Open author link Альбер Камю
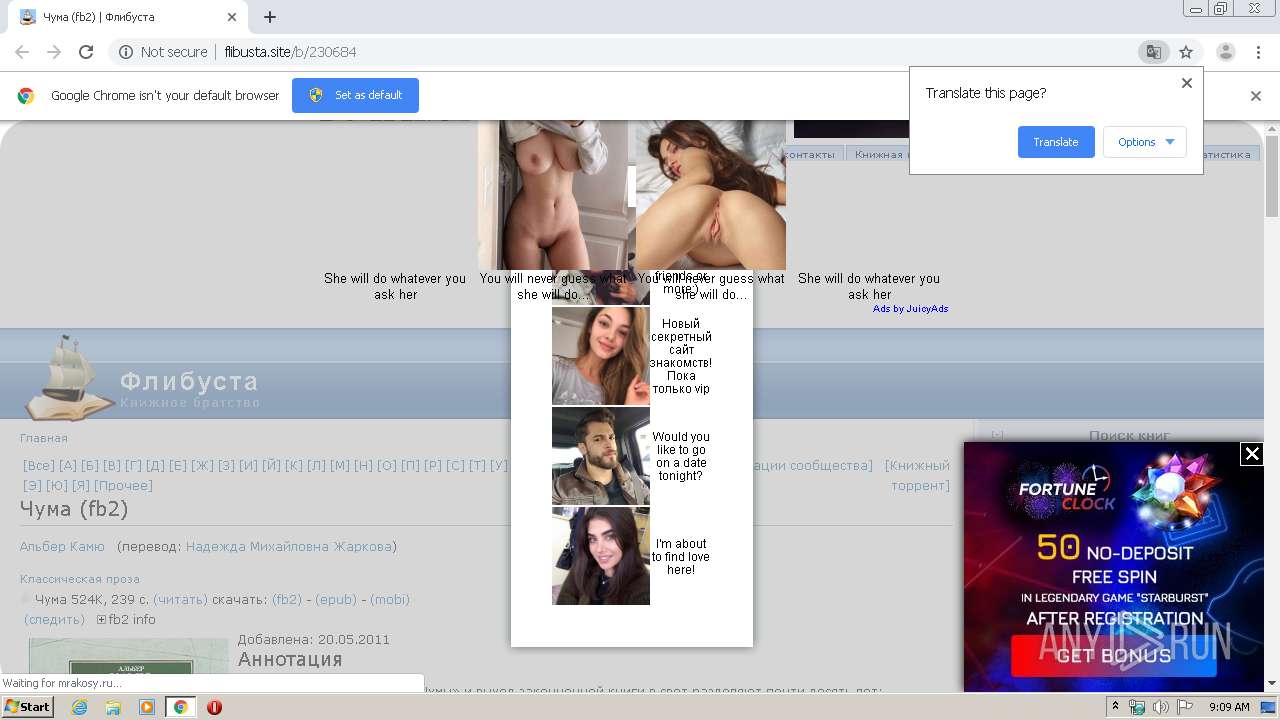This screenshot has height=720, width=1280. pos(62,546)
